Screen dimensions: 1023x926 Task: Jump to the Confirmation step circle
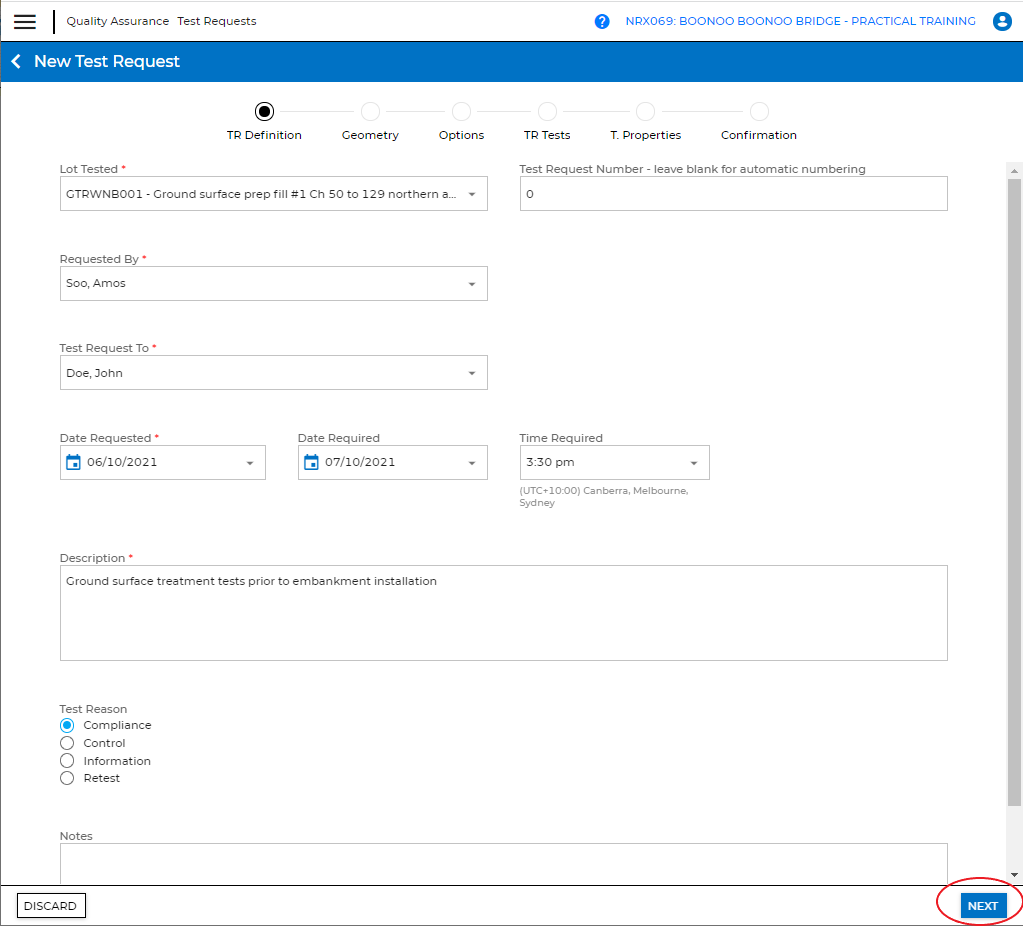pos(759,112)
